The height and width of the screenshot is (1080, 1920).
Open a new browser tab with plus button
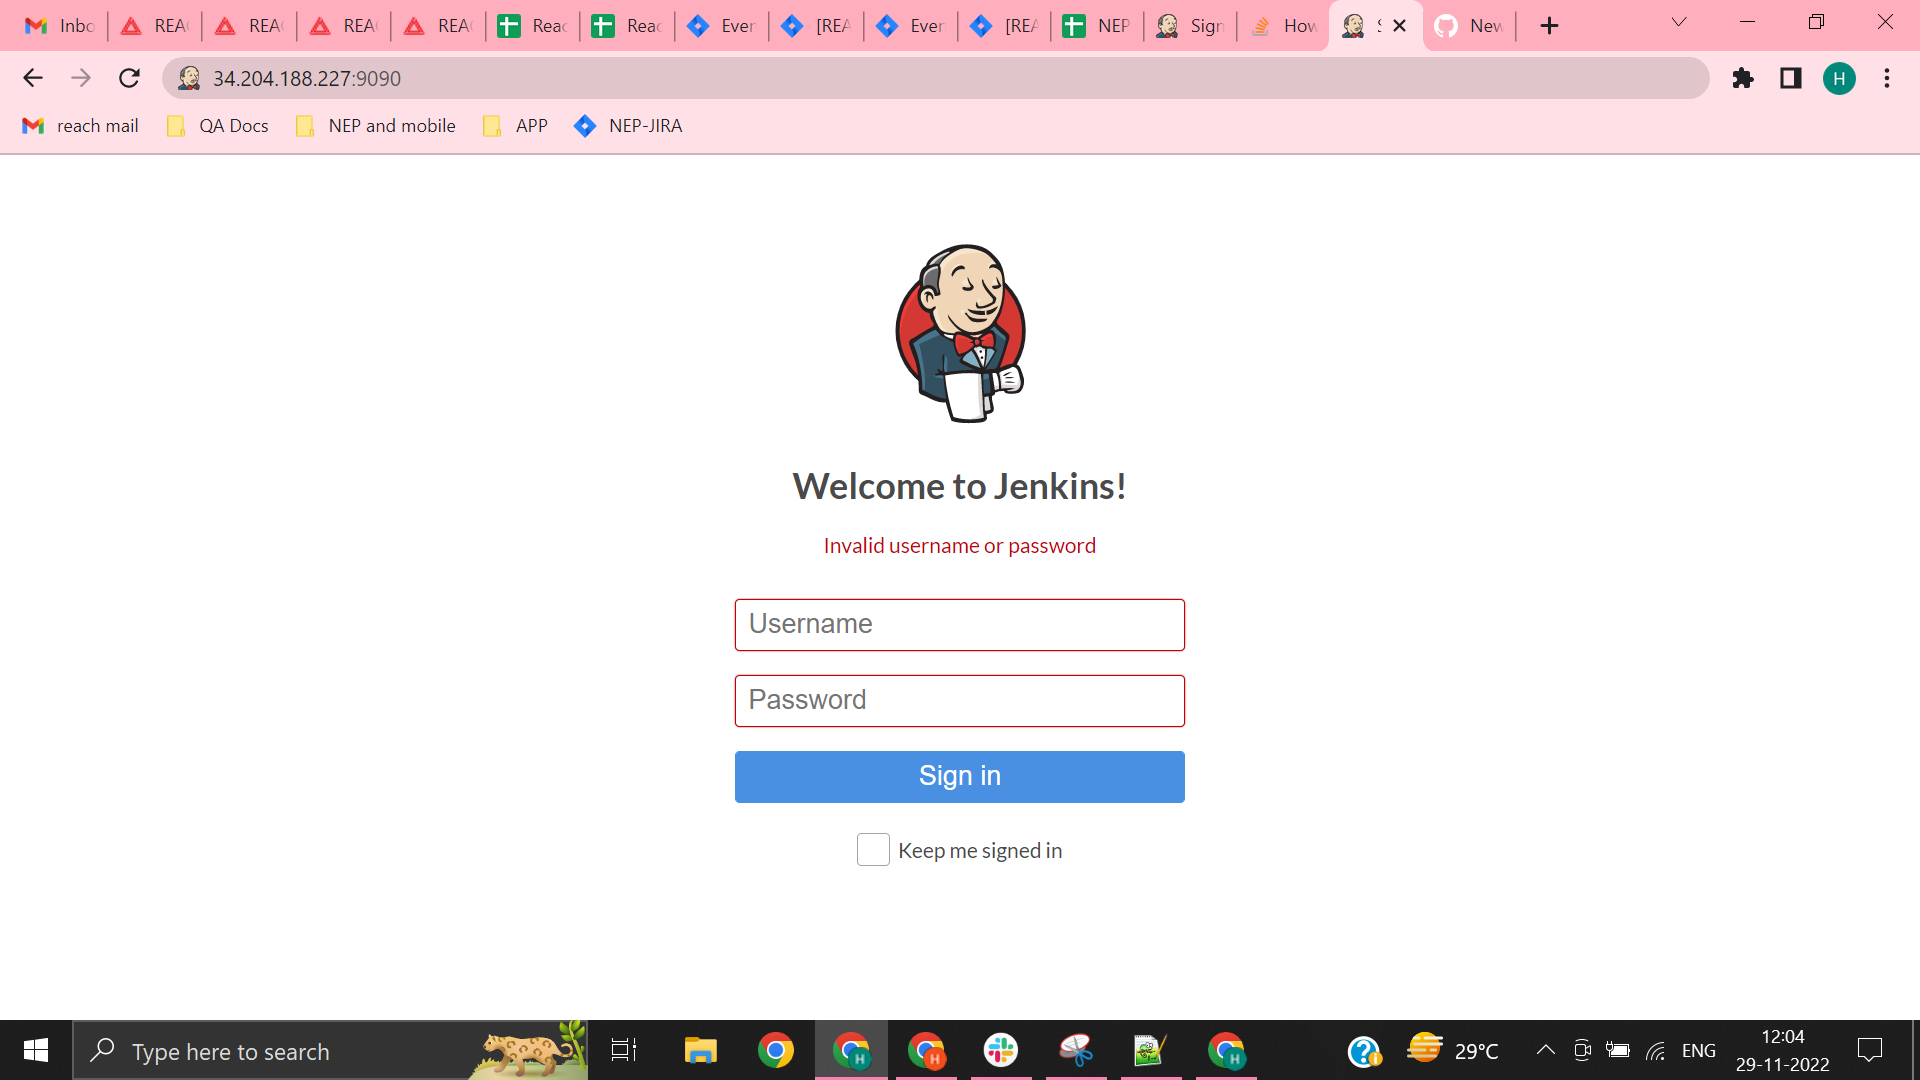click(x=1549, y=26)
